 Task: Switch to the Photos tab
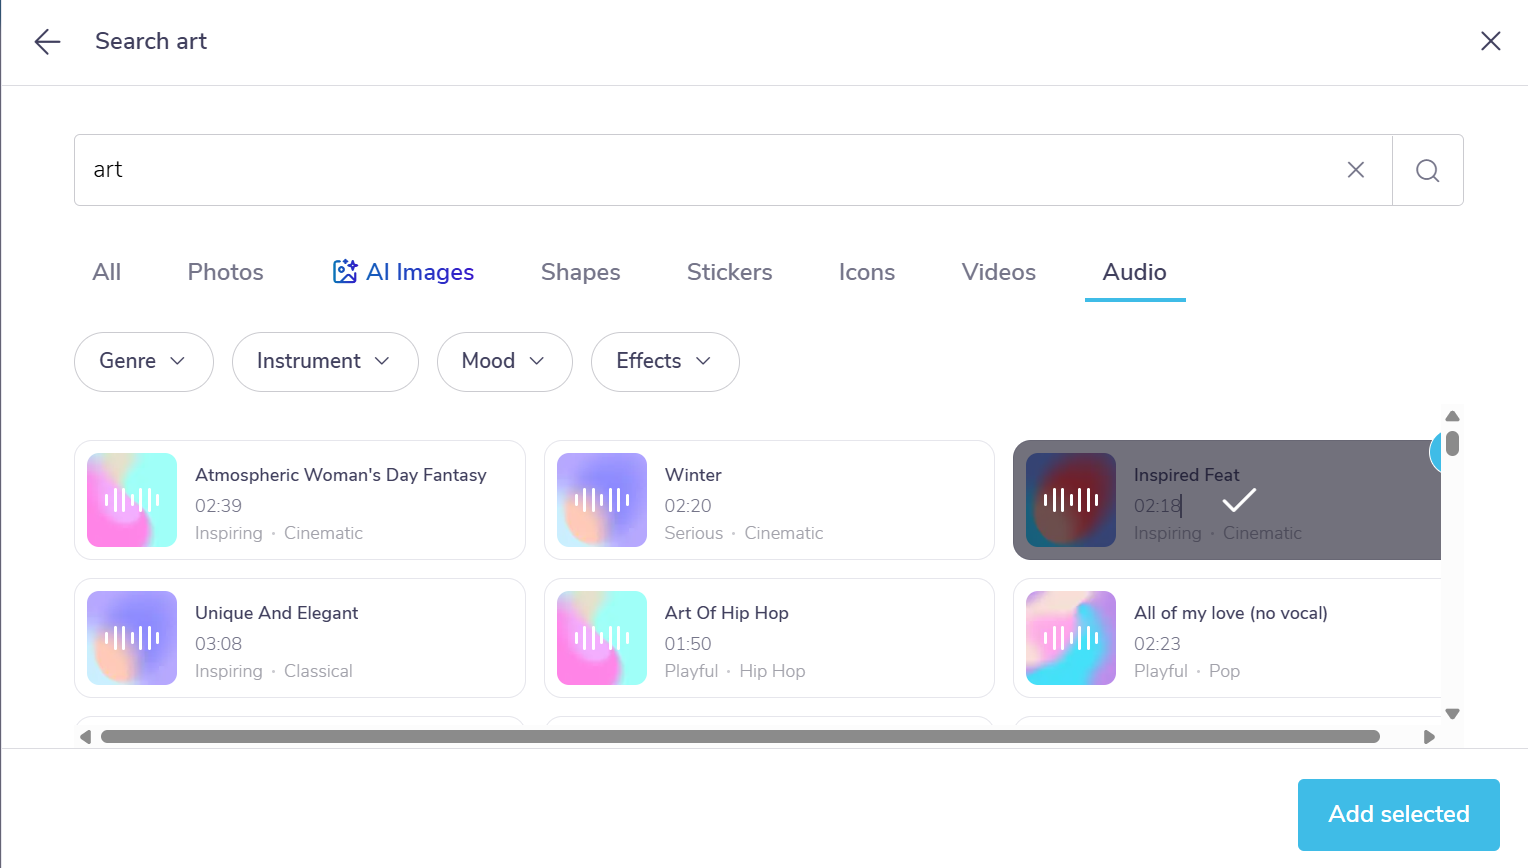[225, 271]
